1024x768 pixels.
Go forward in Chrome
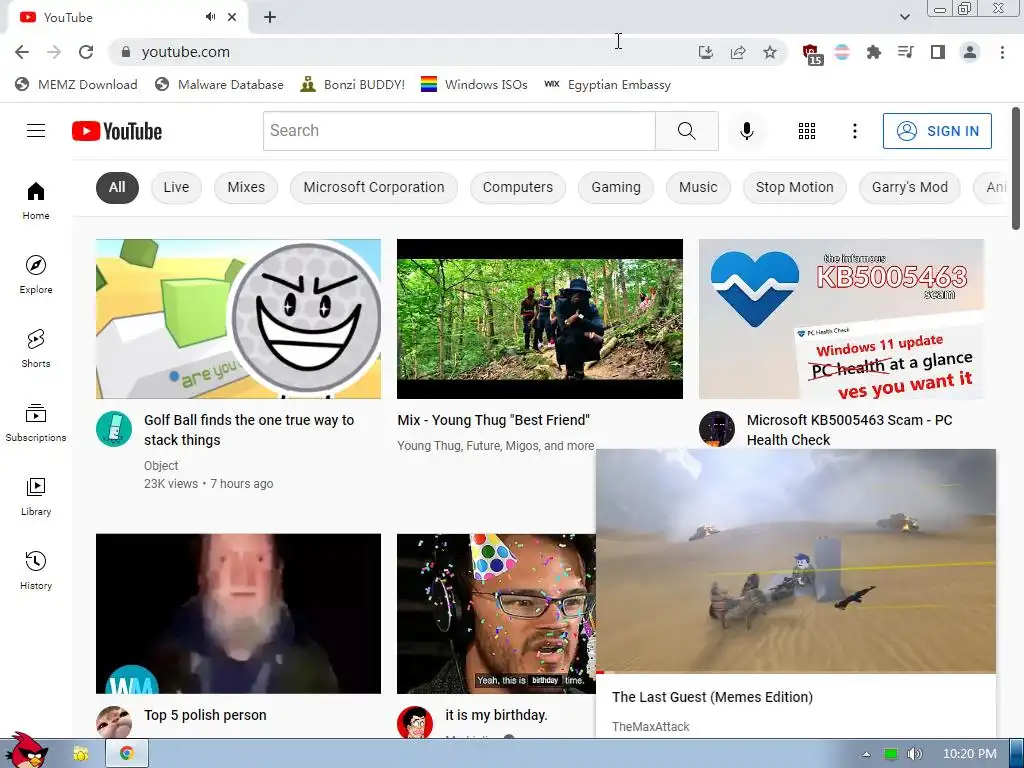[x=54, y=52]
